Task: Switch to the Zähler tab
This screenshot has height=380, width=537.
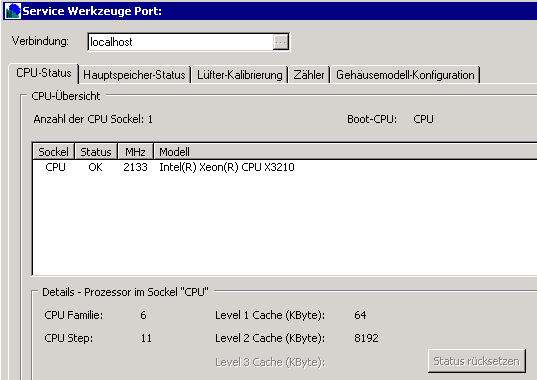Action: coord(309,75)
